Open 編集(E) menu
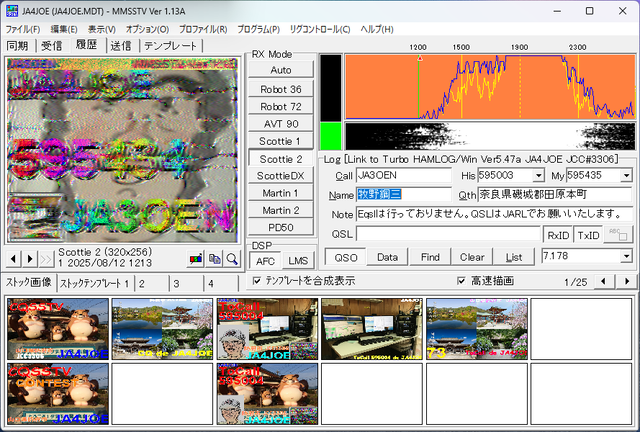This screenshot has width=640, height=432. click(x=64, y=29)
